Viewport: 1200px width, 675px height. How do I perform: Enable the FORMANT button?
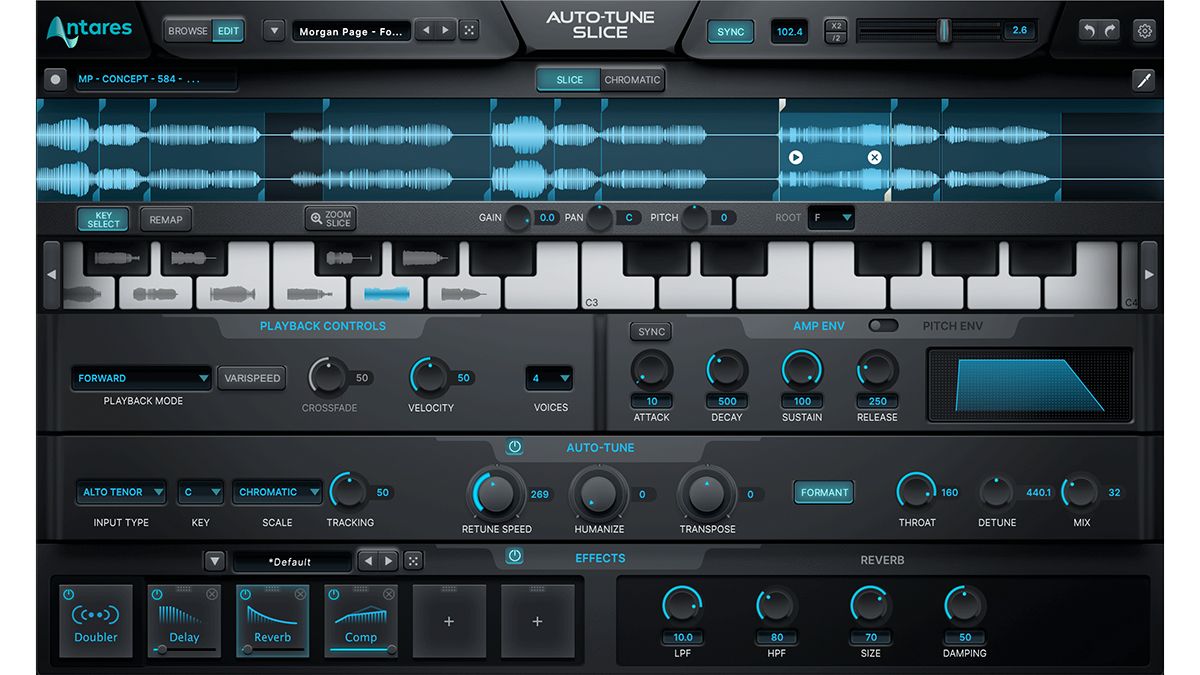pos(823,492)
